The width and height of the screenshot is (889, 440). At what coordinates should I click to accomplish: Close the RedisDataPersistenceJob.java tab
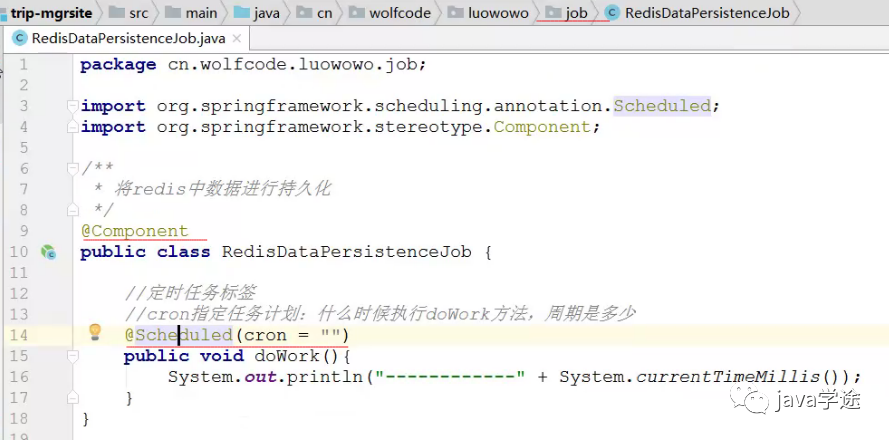(237, 39)
